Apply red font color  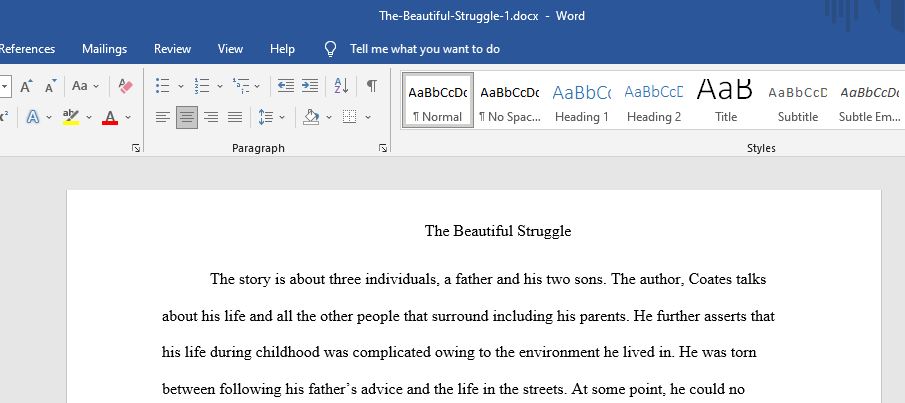click(110, 117)
